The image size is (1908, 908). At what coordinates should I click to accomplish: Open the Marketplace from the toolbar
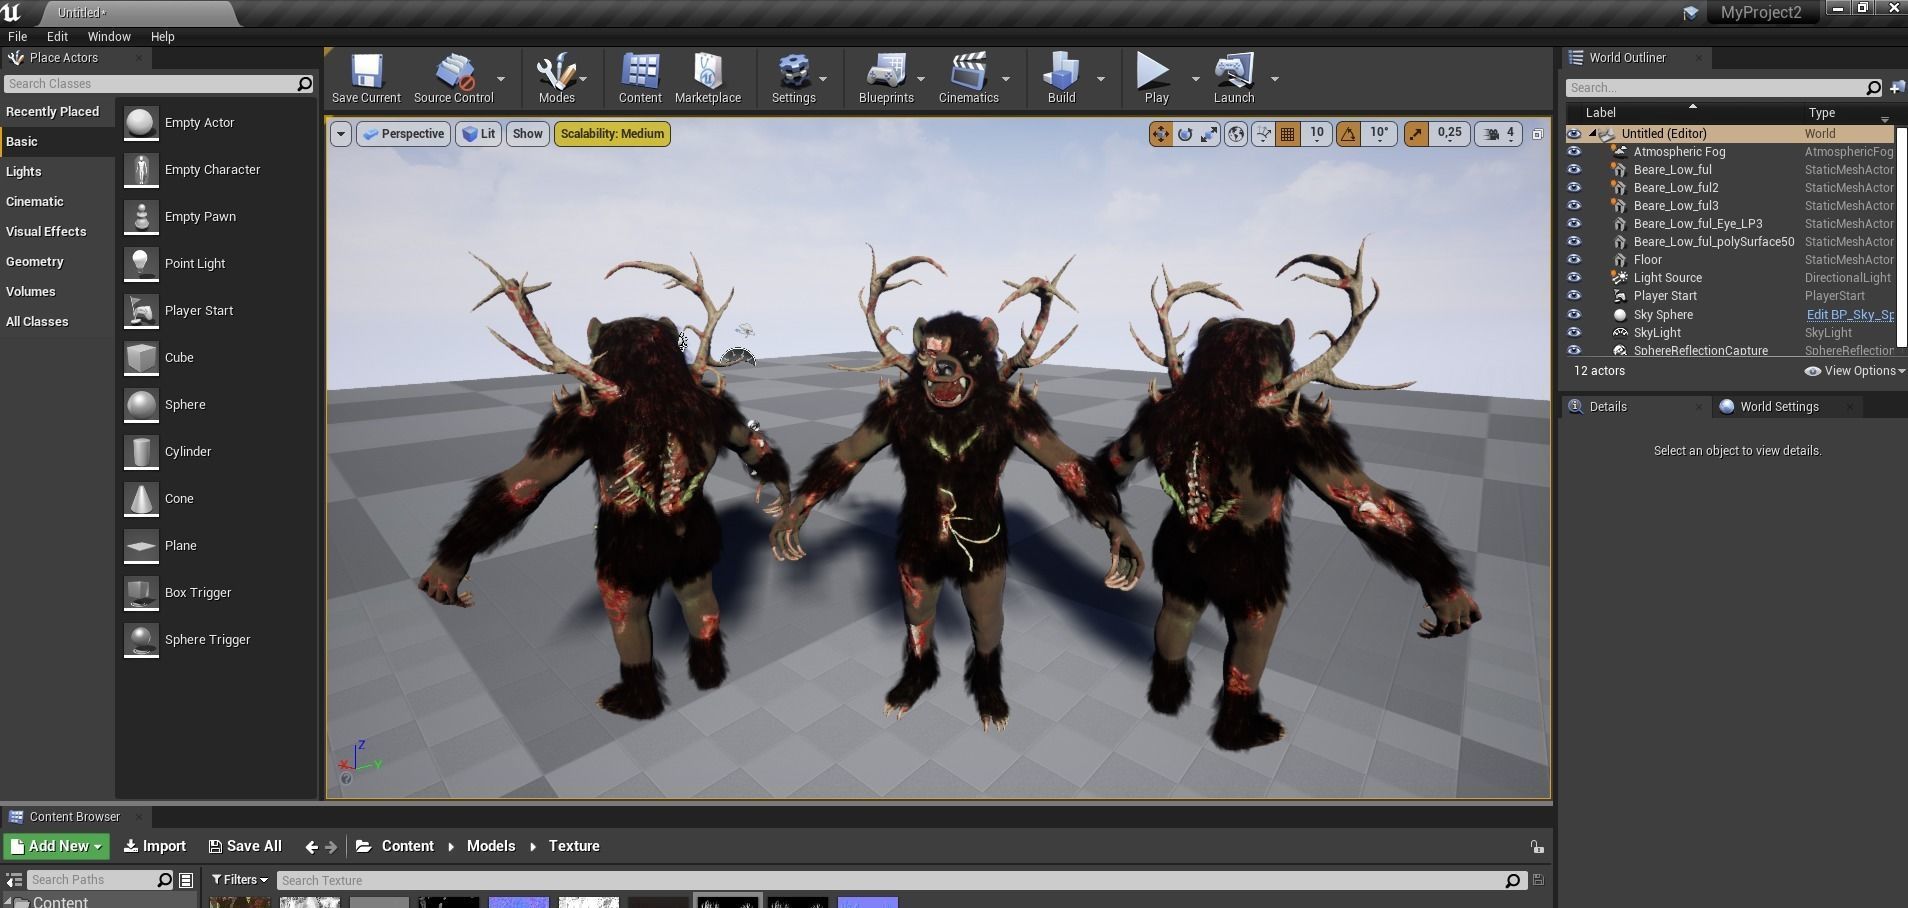click(708, 78)
